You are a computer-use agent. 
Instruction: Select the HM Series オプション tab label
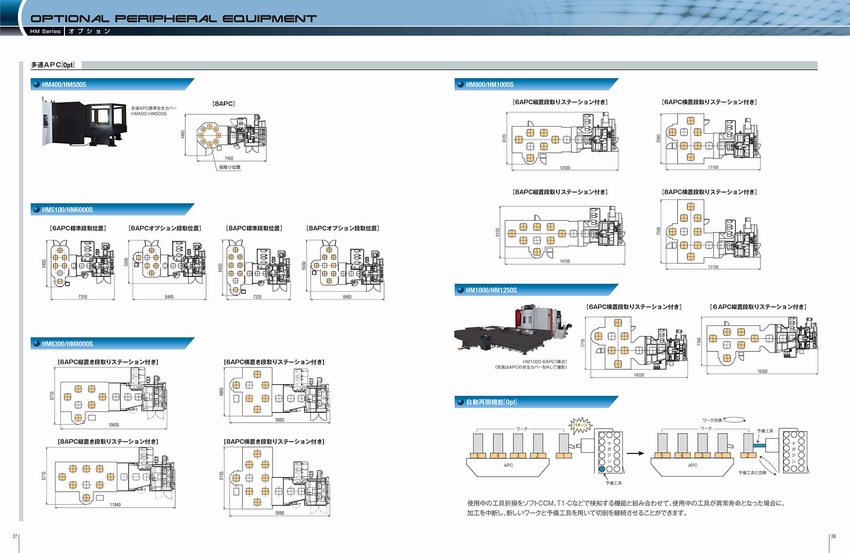[x=75, y=33]
